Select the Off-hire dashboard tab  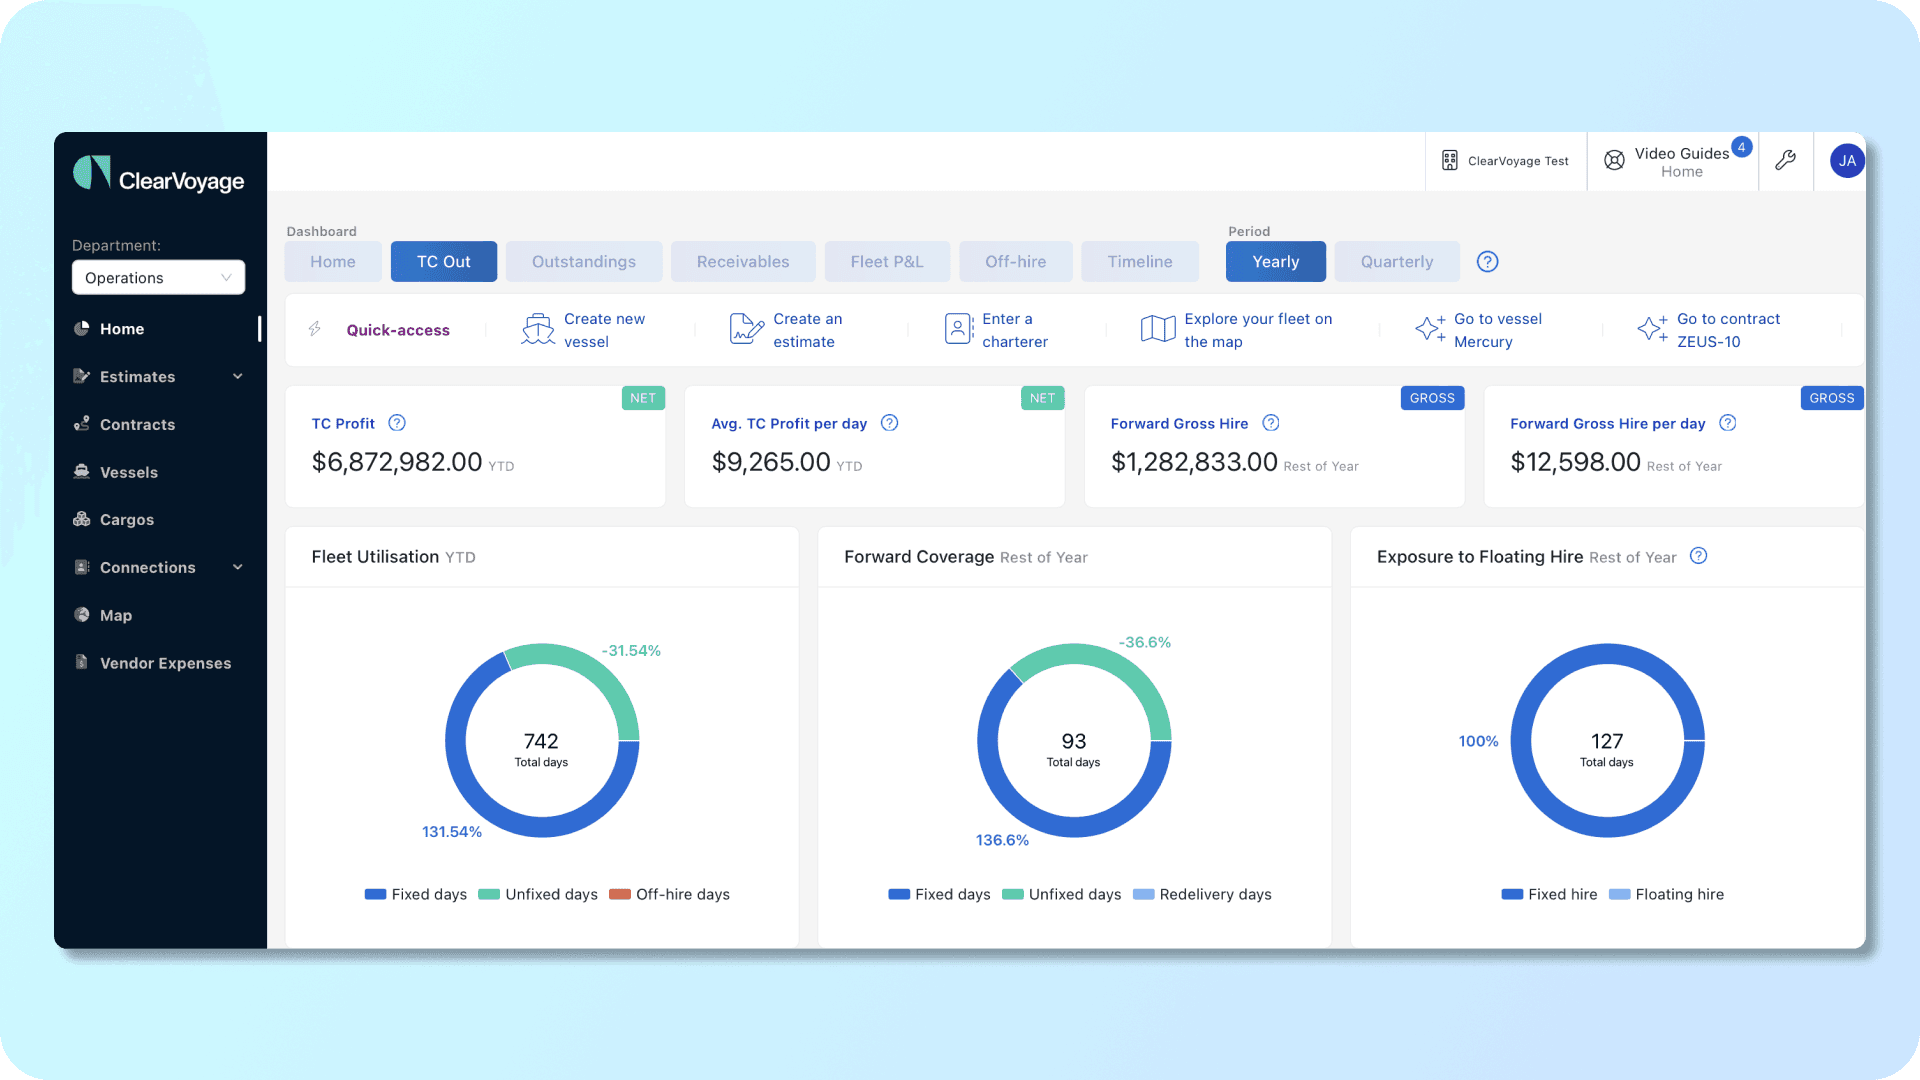[1014, 261]
